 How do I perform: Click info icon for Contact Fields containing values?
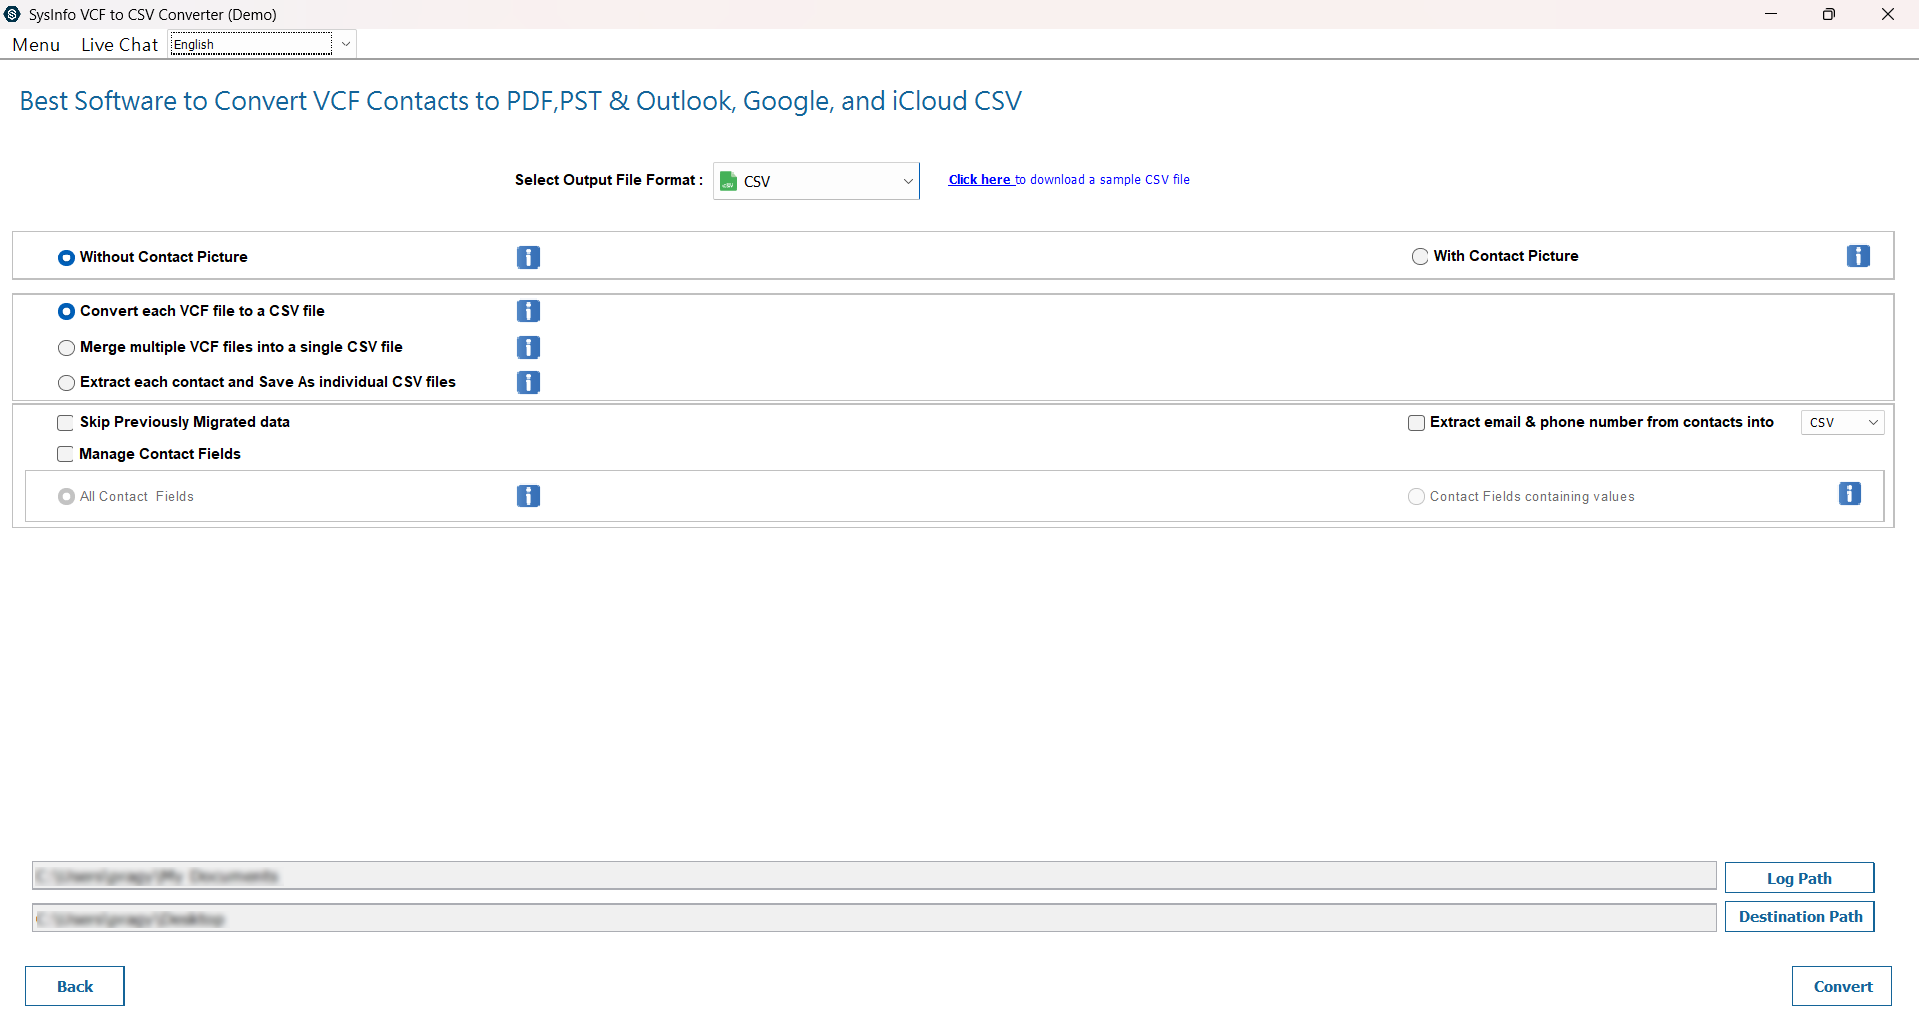[x=1850, y=494]
